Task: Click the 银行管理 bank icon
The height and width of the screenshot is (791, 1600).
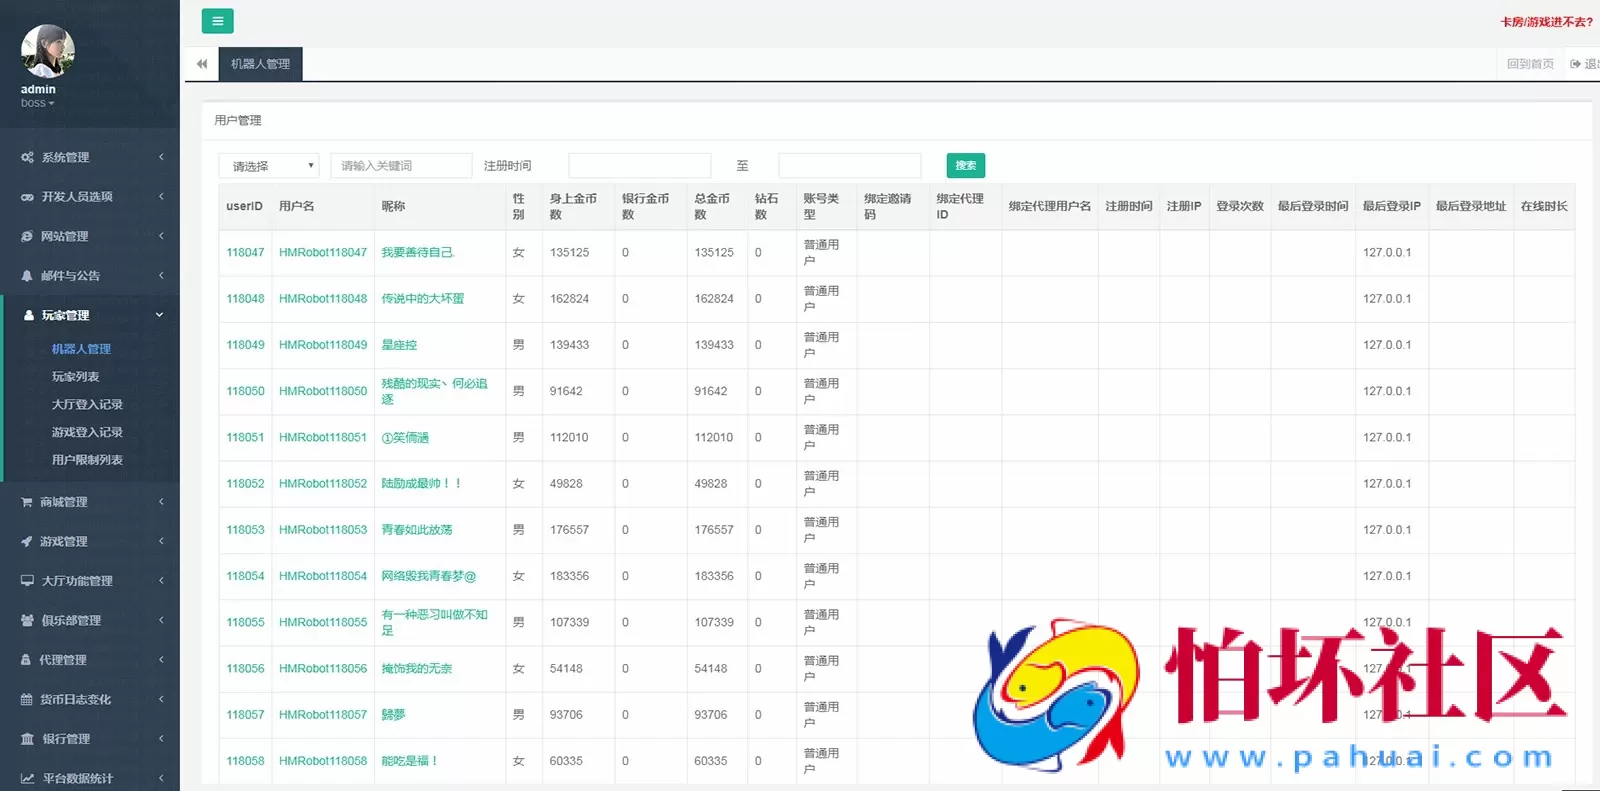Action: [x=27, y=739]
